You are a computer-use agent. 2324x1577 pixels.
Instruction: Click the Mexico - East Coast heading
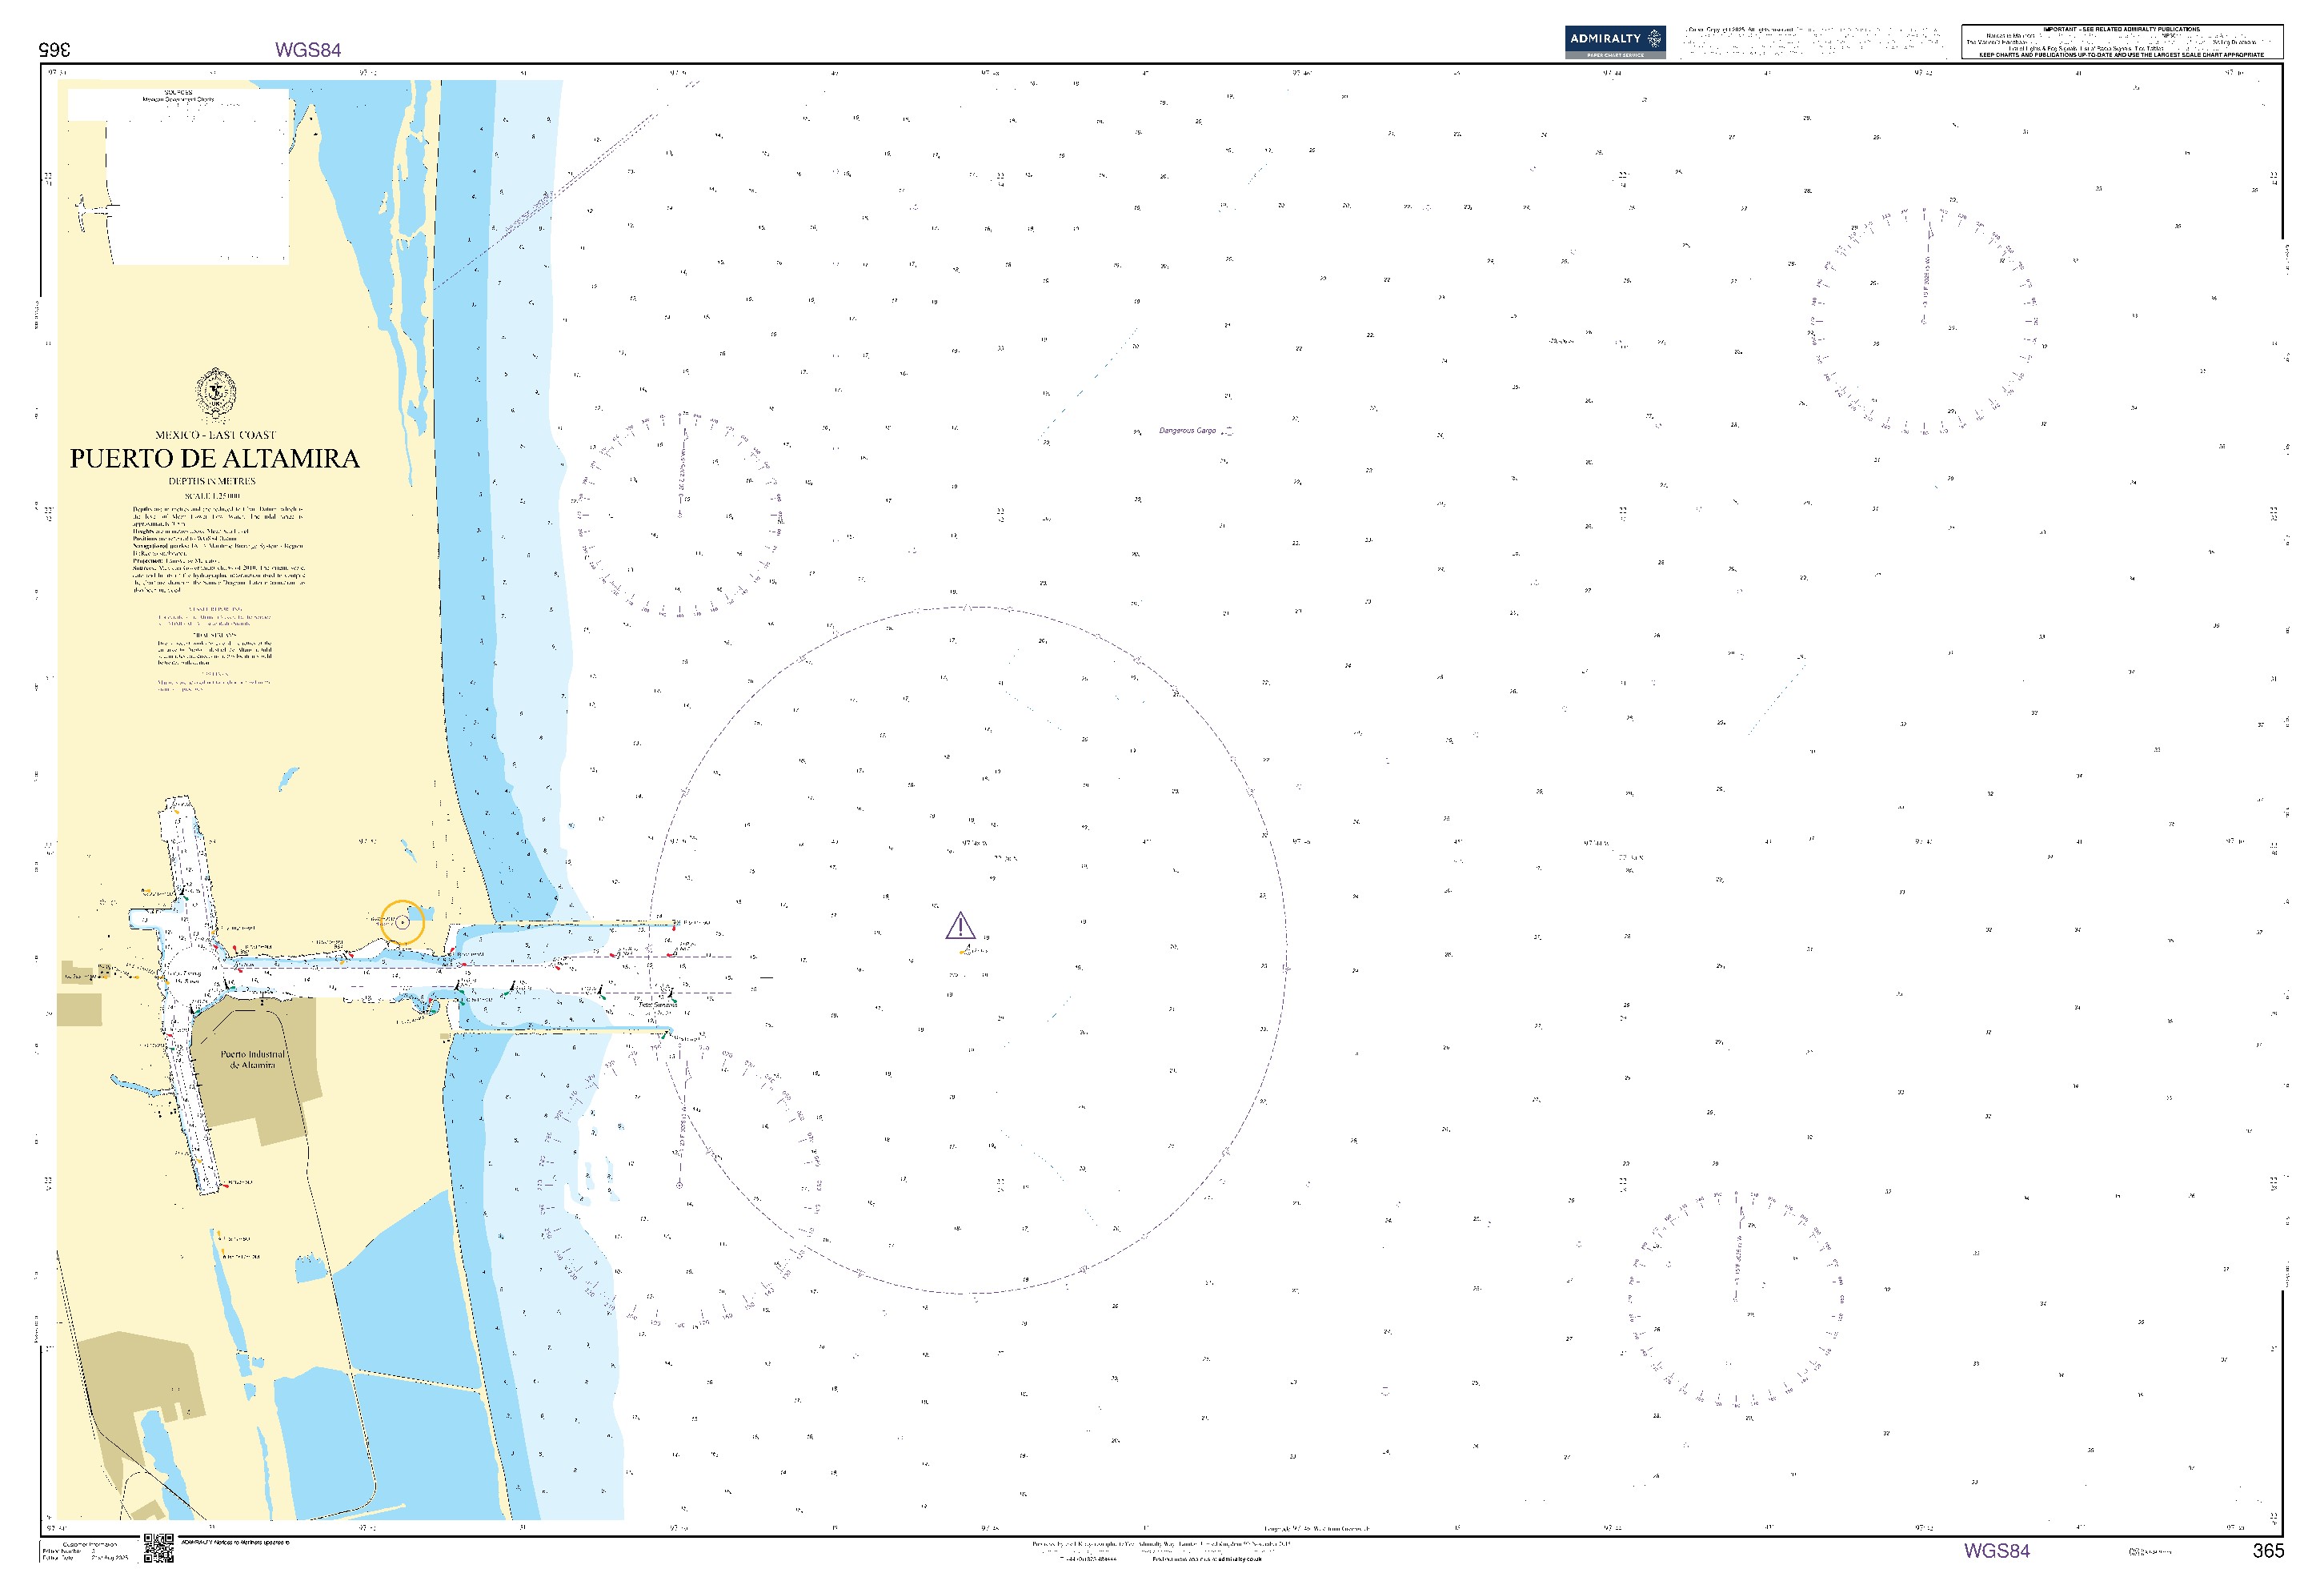(x=215, y=435)
